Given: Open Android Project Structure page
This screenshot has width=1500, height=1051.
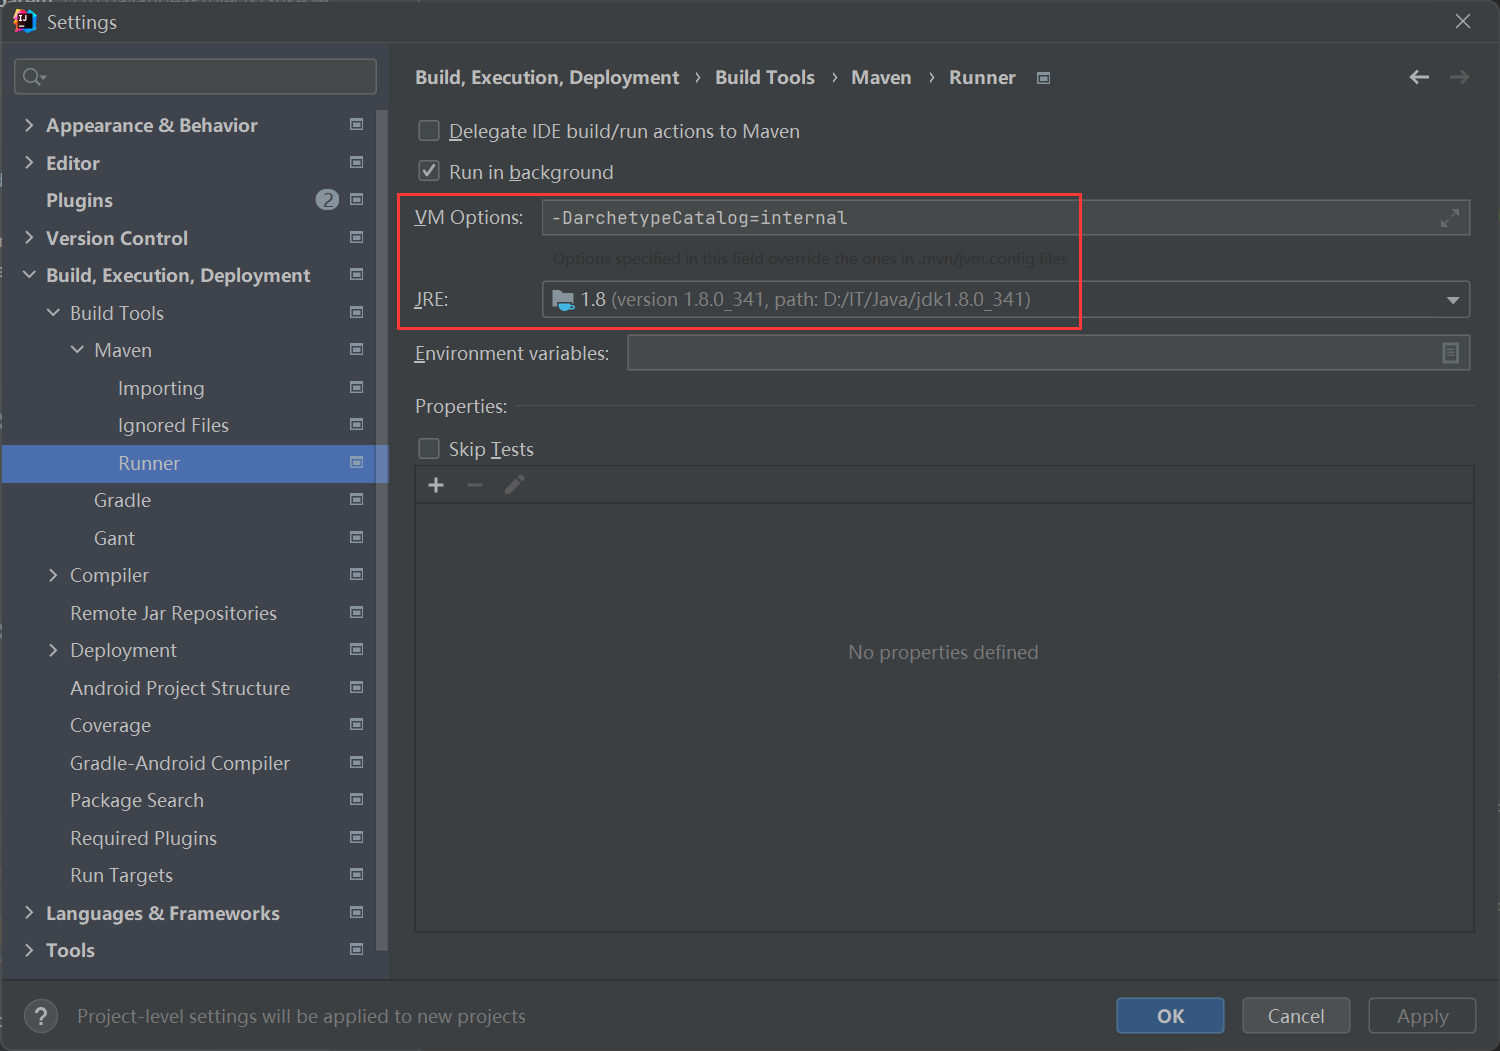Looking at the screenshot, I should pos(180,688).
